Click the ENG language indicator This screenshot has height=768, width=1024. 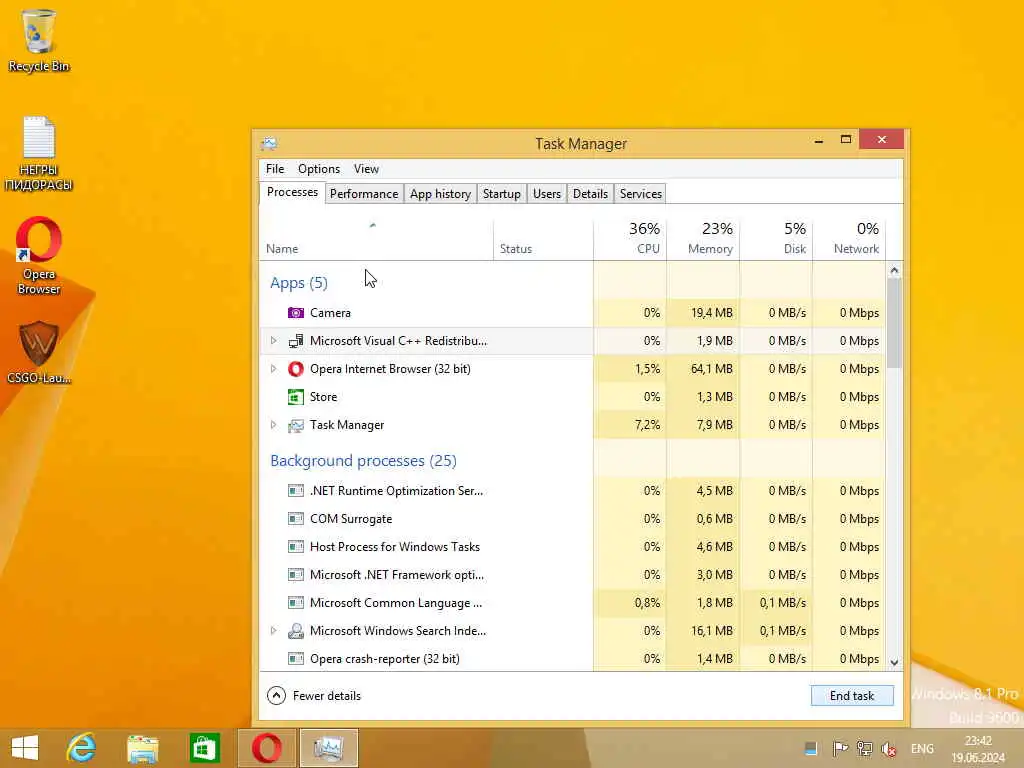pos(922,749)
